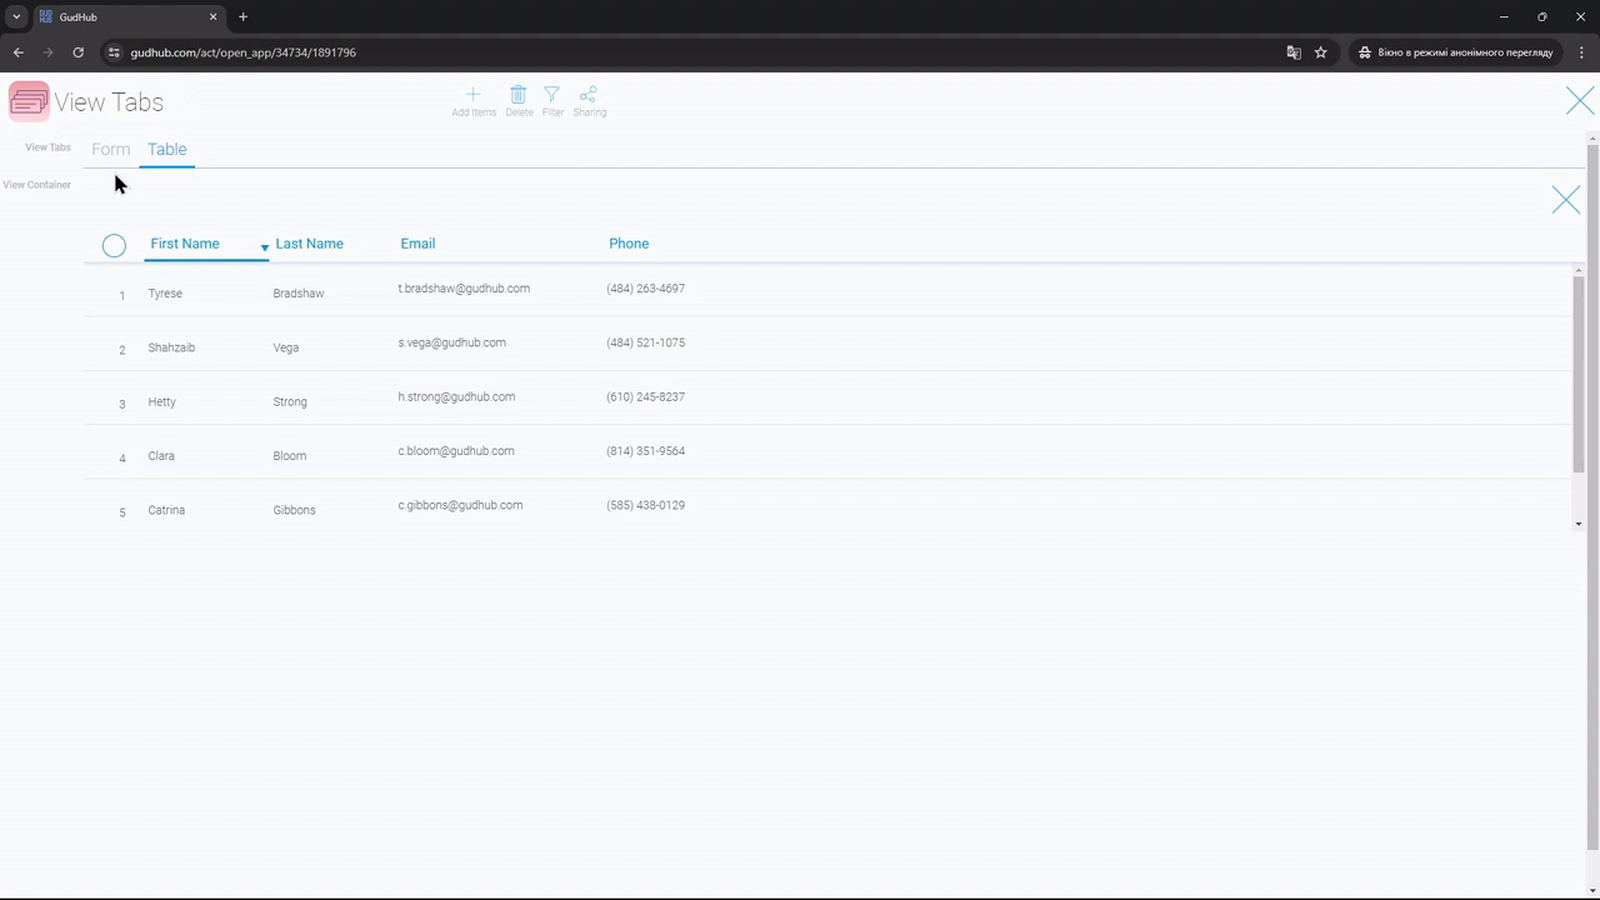Screen dimensions: 1600x900
Task: Click the Clara first name cell
Action: tap(161, 455)
